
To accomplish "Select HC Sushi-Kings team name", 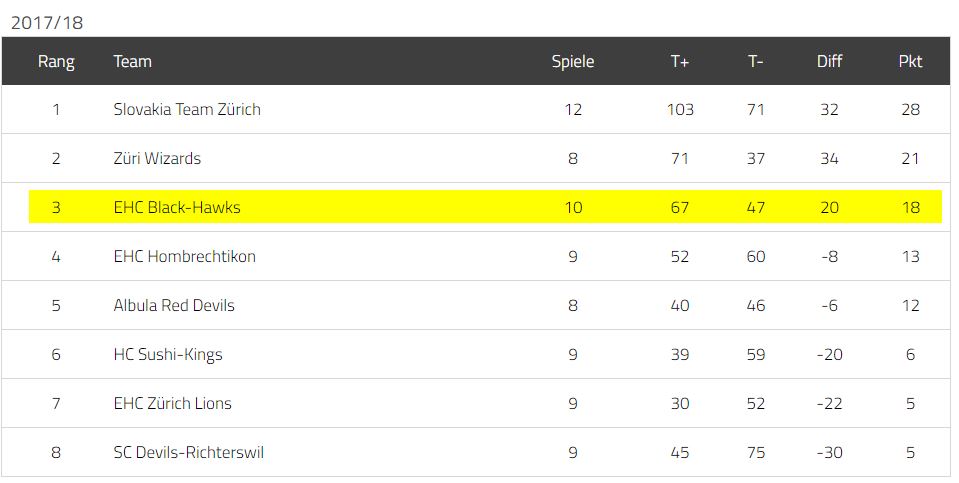I will coord(168,355).
